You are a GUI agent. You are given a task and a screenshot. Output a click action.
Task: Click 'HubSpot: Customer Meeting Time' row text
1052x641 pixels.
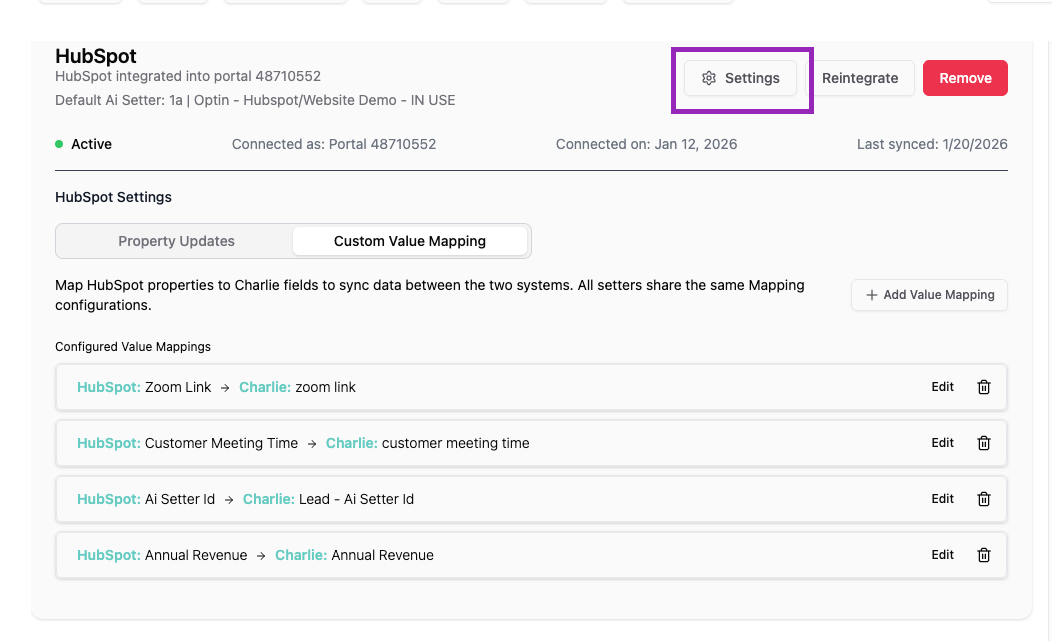coord(187,443)
